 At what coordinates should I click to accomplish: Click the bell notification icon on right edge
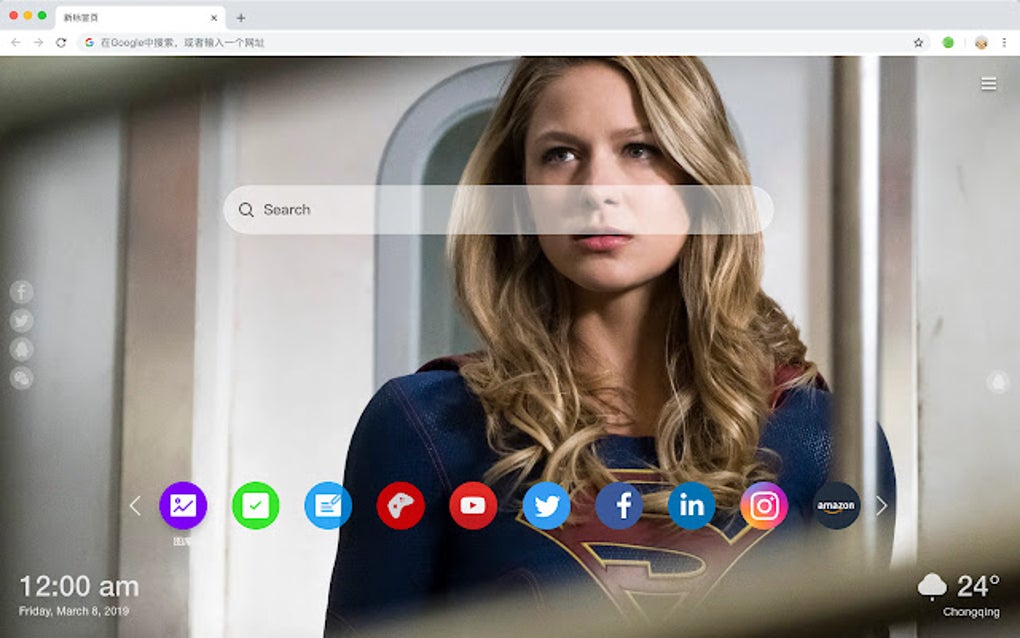pyautogui.click(x=998, y=382)
